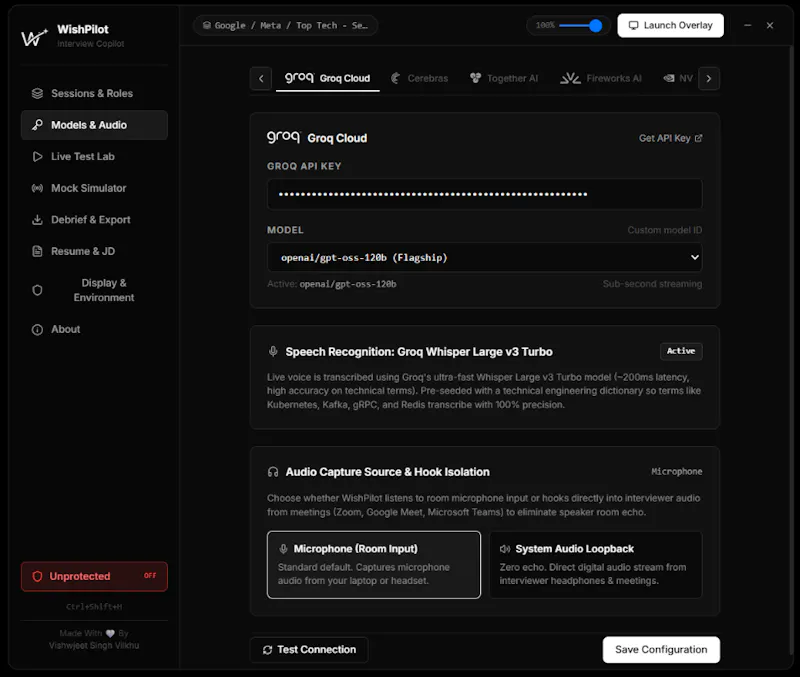Adjust the 100% opacity slider
The width and height of the screenshot is (800, 677).
click(x=581, y=26)
